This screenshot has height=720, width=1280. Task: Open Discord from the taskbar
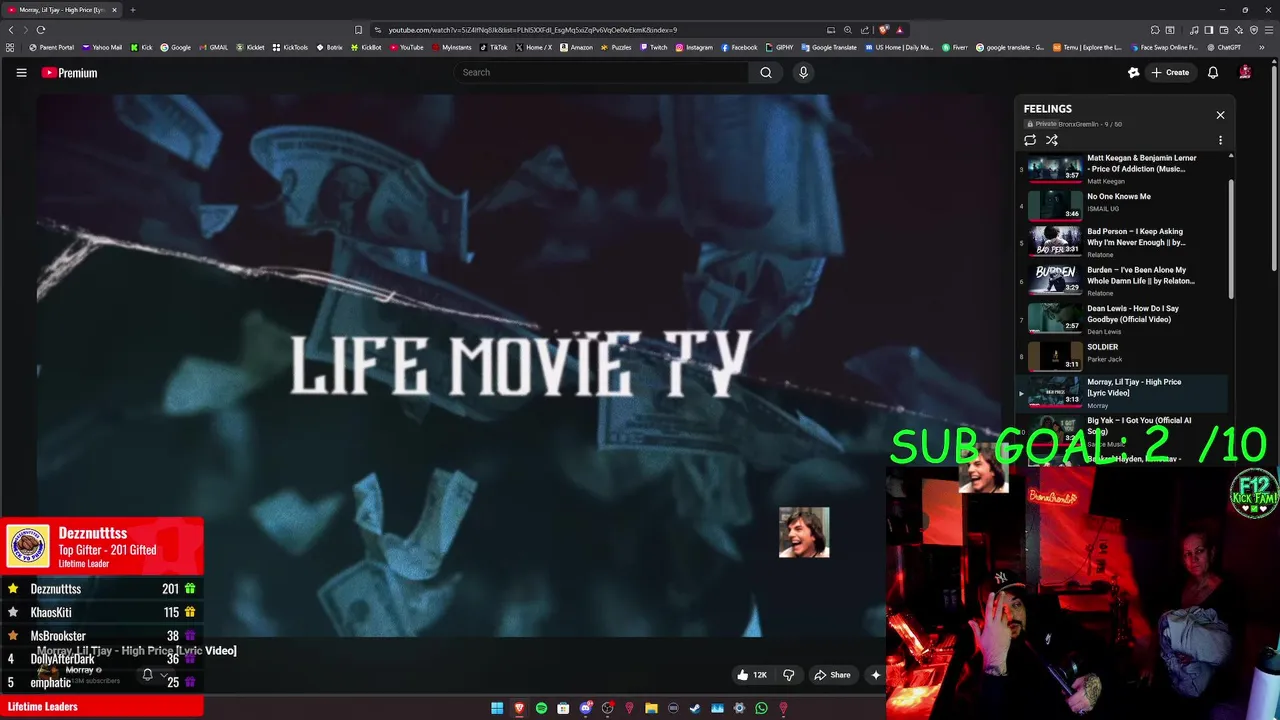point(585,708)
